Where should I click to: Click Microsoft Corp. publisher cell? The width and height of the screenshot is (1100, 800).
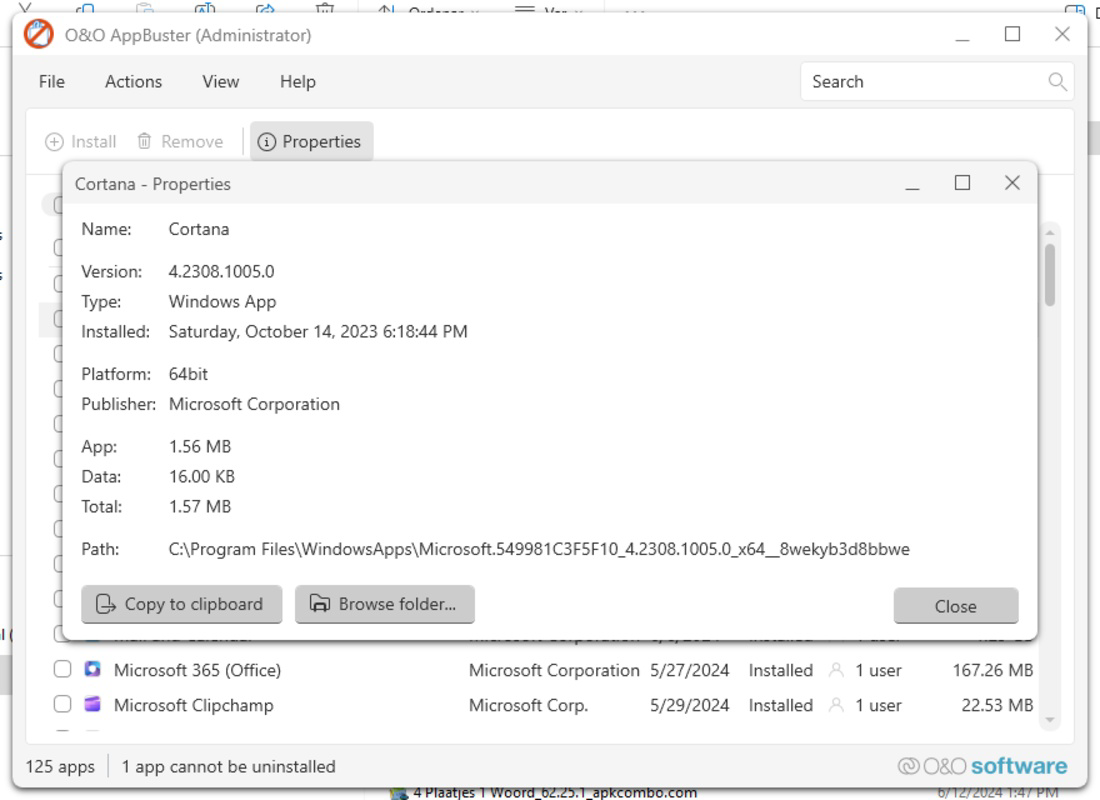coord(528,705)
